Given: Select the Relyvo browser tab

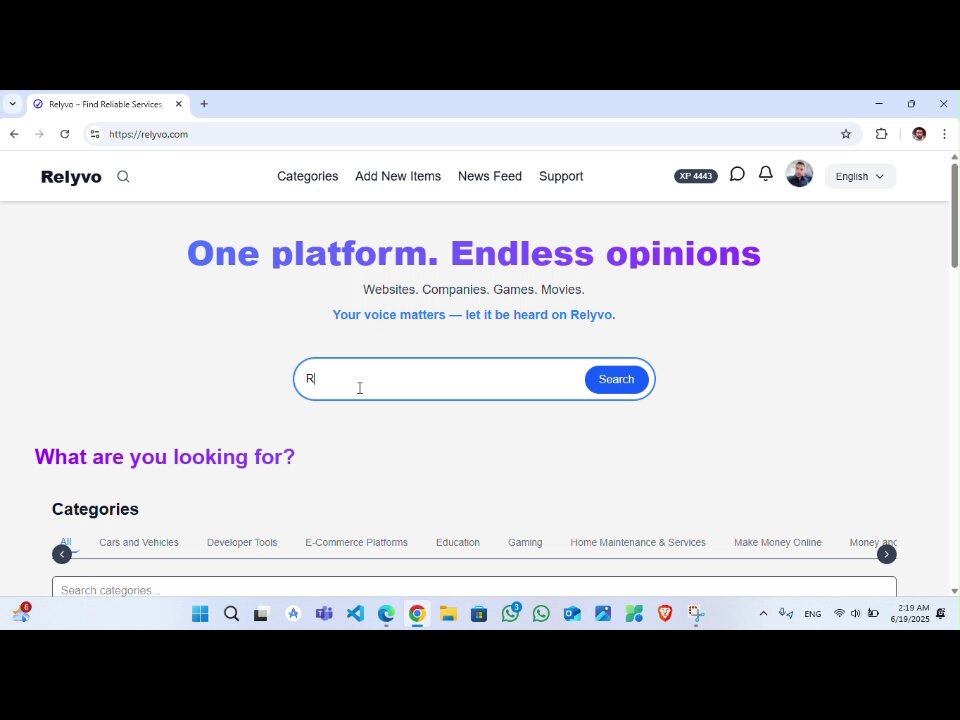Looking at the screenshot, I should (x=108, y=104).
